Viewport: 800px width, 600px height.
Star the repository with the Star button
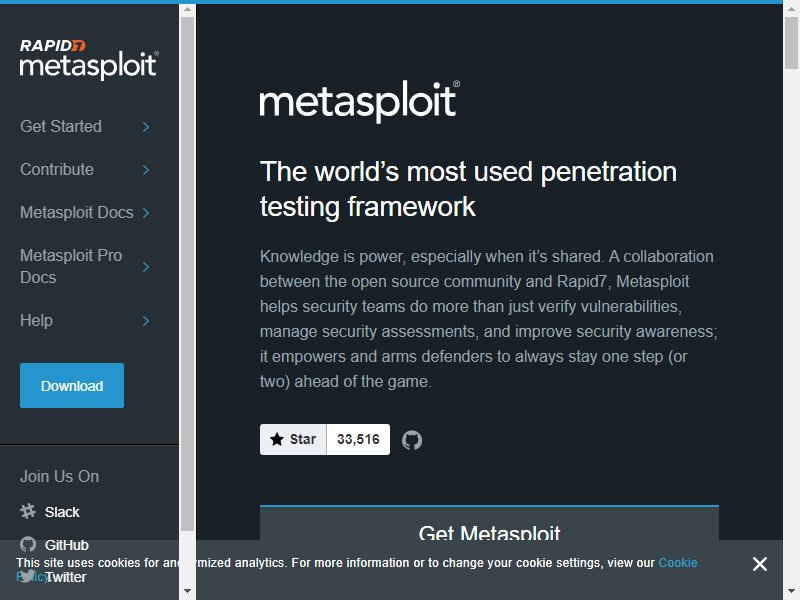click(x=293, y=439)
